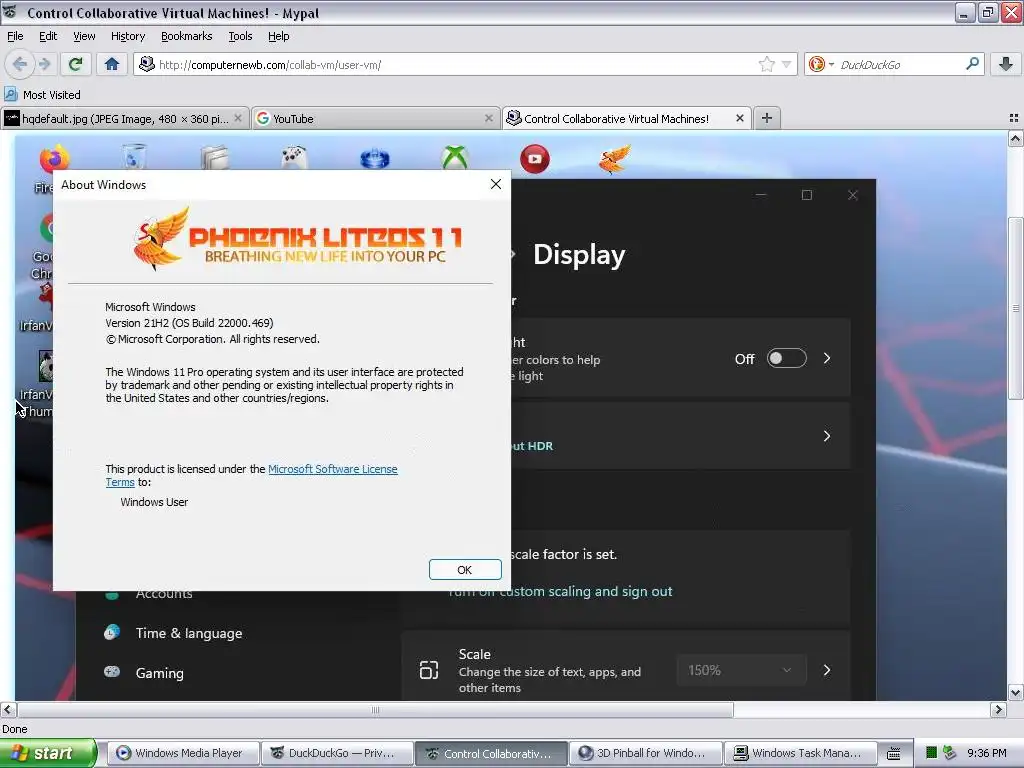
Task: Open the all-tabs list icon
Action: click(x=1014, y=118)
